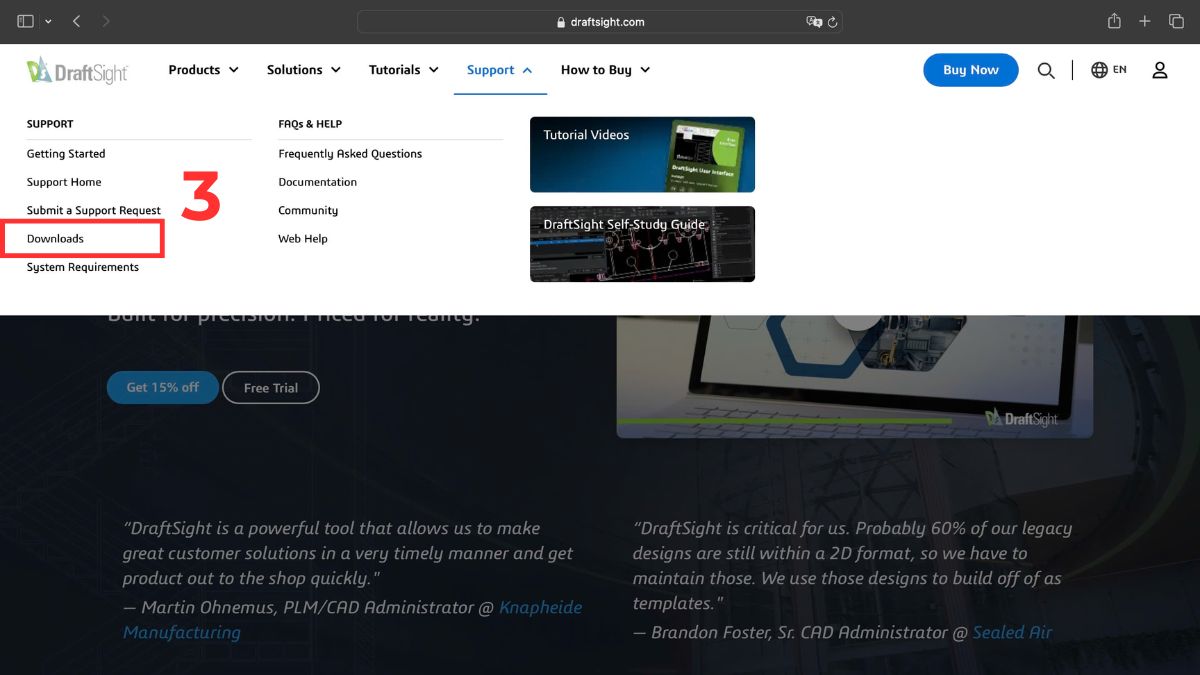Go back using the back arrow
This screenshot has height=675, width=1200.
coord(77,21)
